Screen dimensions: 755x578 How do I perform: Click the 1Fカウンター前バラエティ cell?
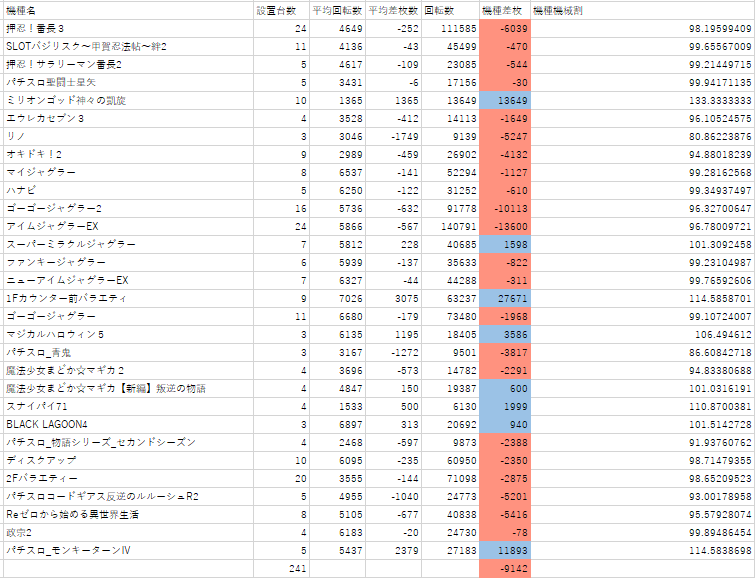128,299
